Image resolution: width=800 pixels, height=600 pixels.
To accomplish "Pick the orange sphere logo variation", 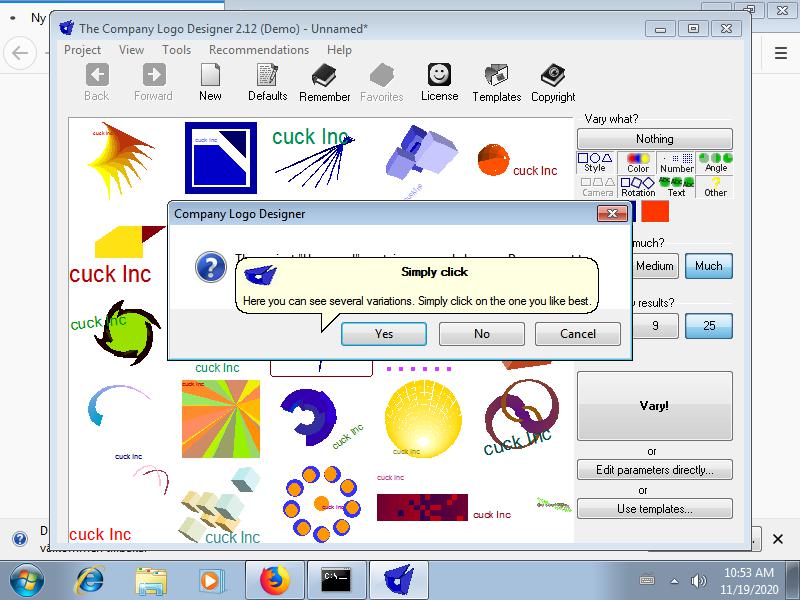I will [x=493, y=160].
